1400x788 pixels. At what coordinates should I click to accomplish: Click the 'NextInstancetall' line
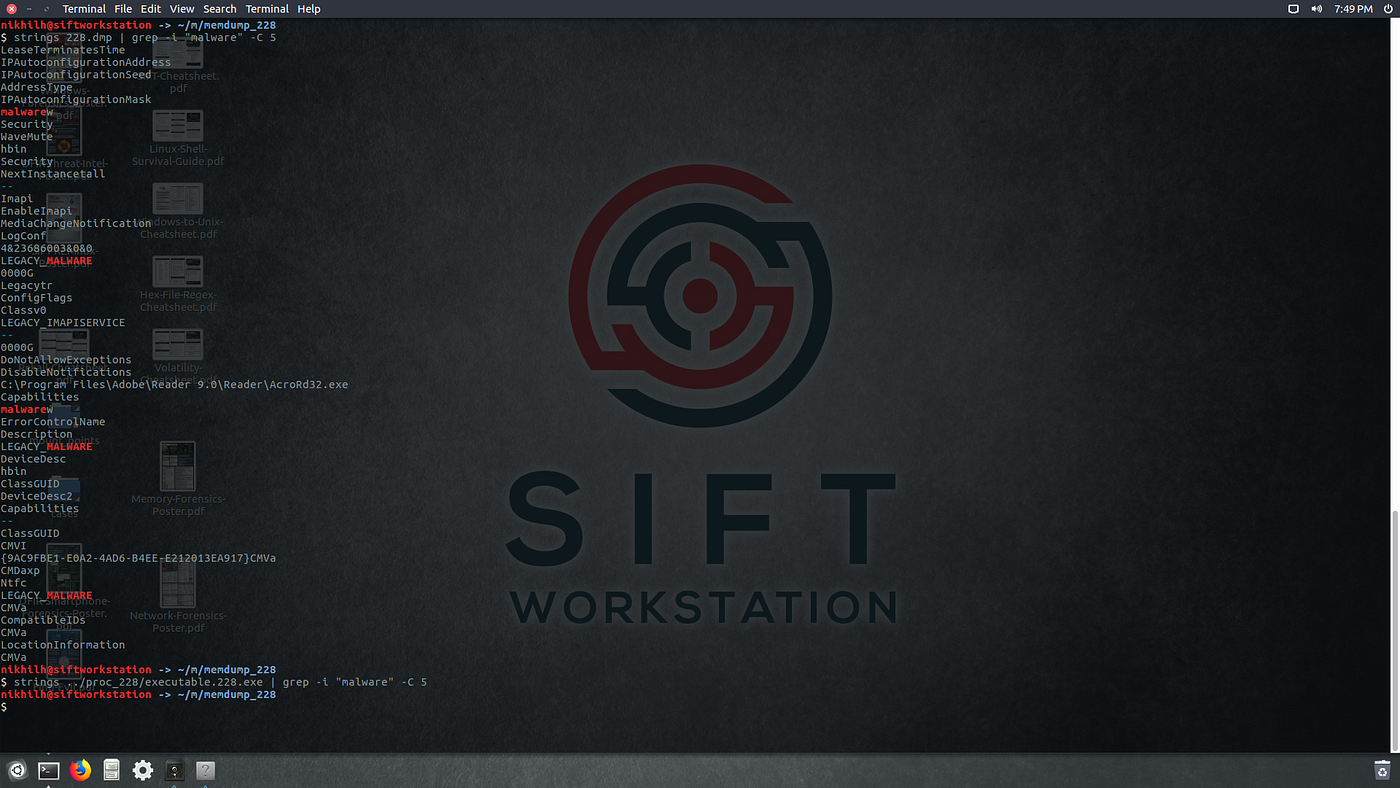tap(53, 173)
